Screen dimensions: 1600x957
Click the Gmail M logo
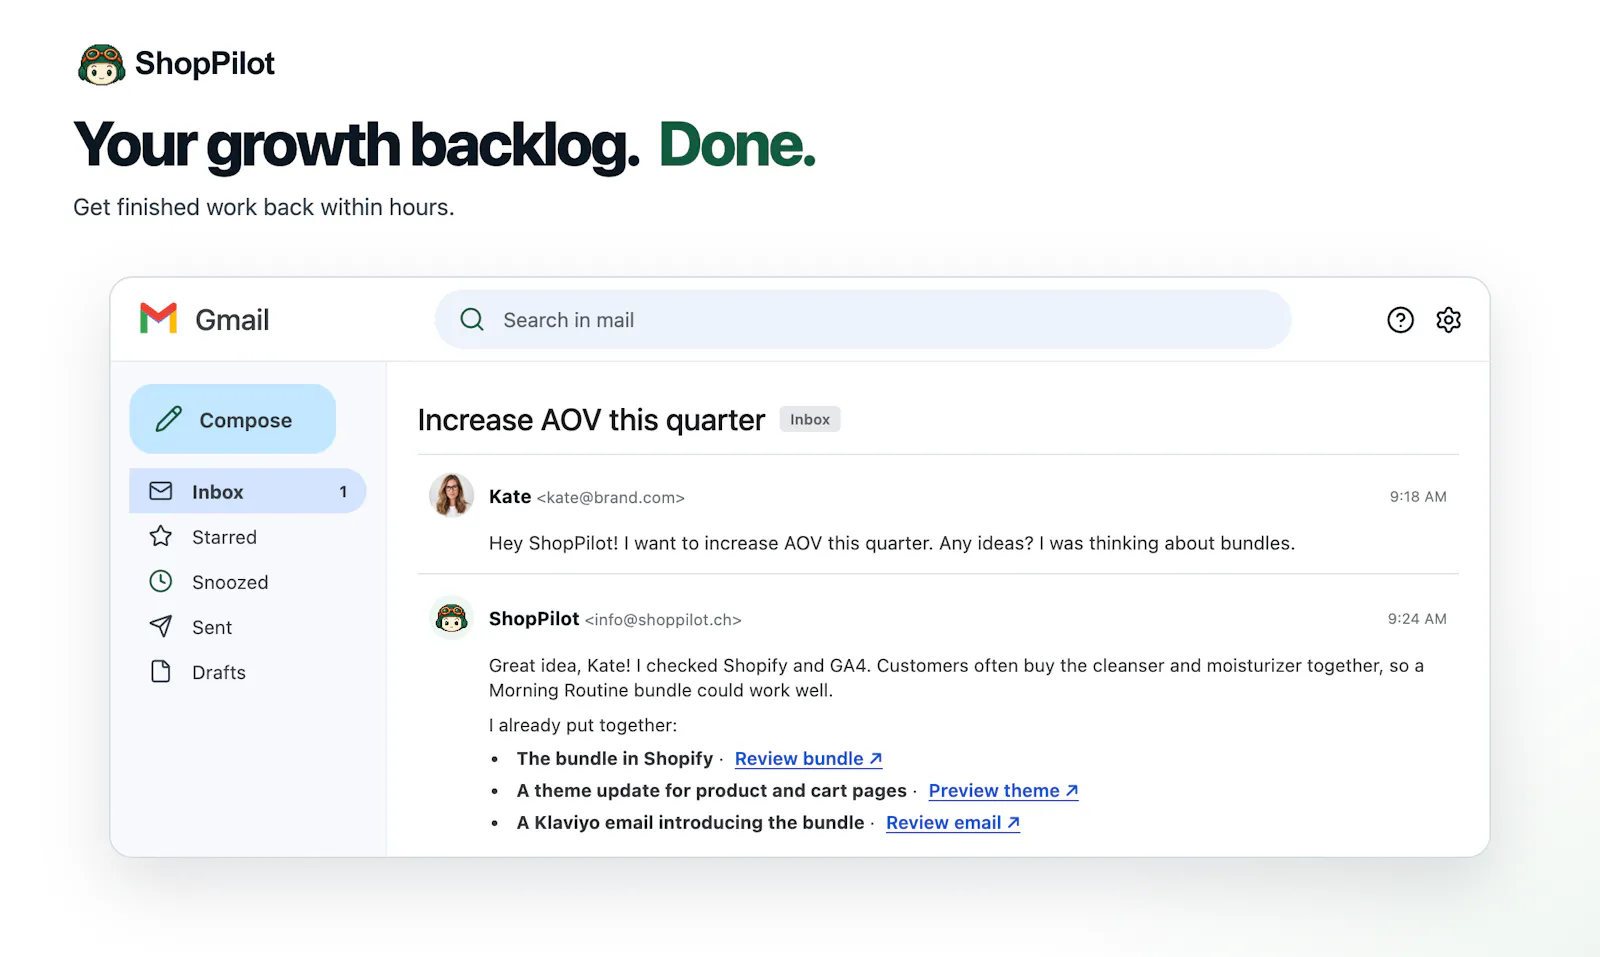158,319
